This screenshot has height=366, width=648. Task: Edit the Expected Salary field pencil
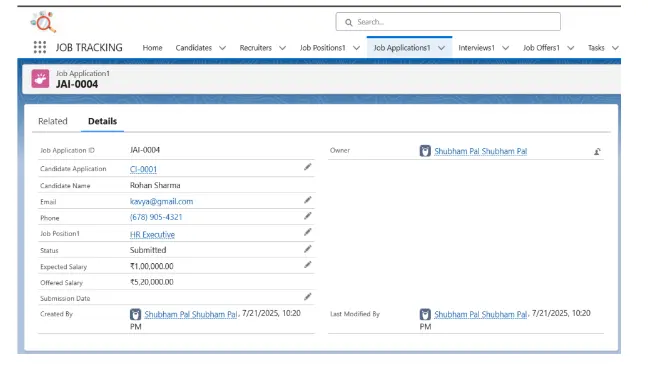click(x=307, y=265)
